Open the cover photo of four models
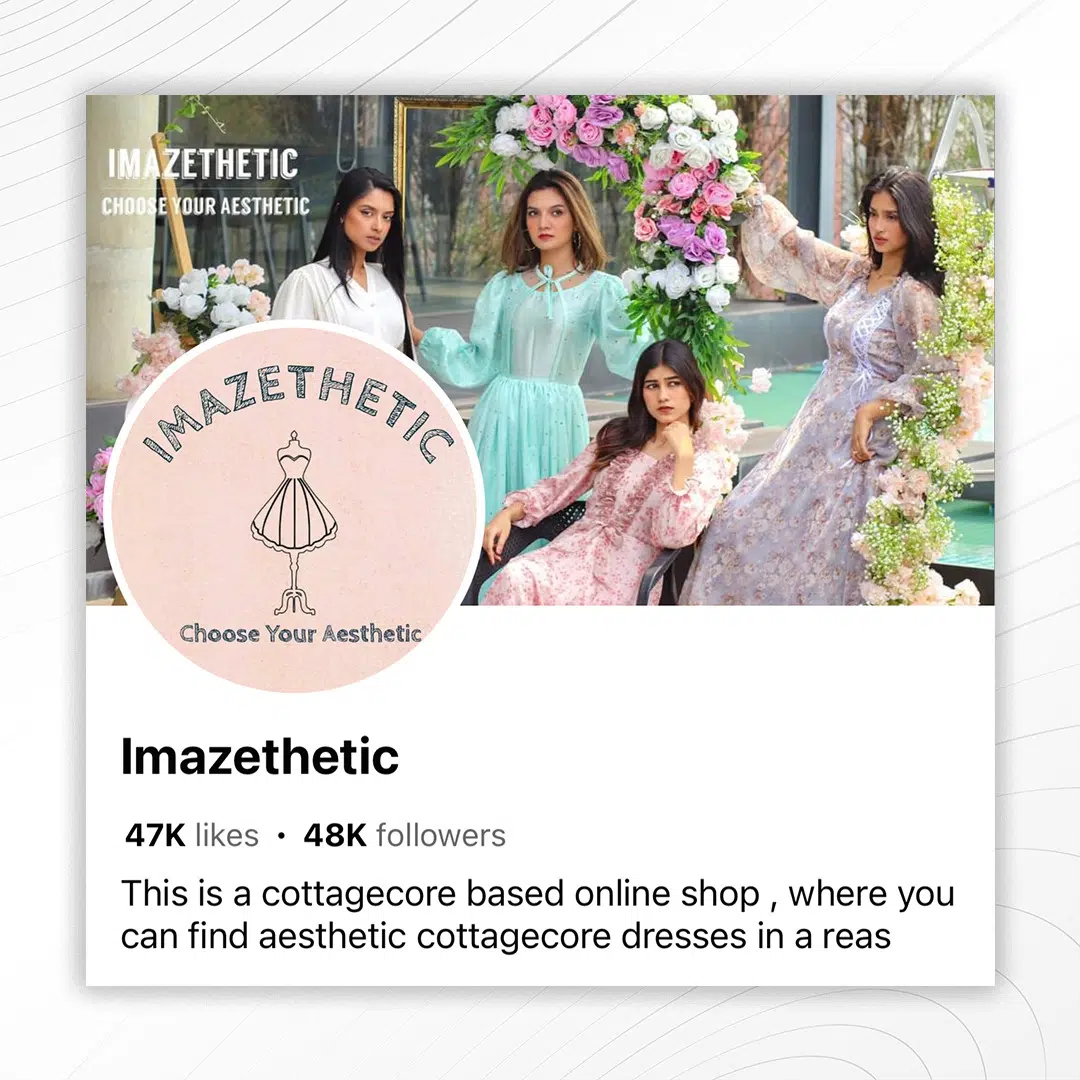 [x=540, y=350]
